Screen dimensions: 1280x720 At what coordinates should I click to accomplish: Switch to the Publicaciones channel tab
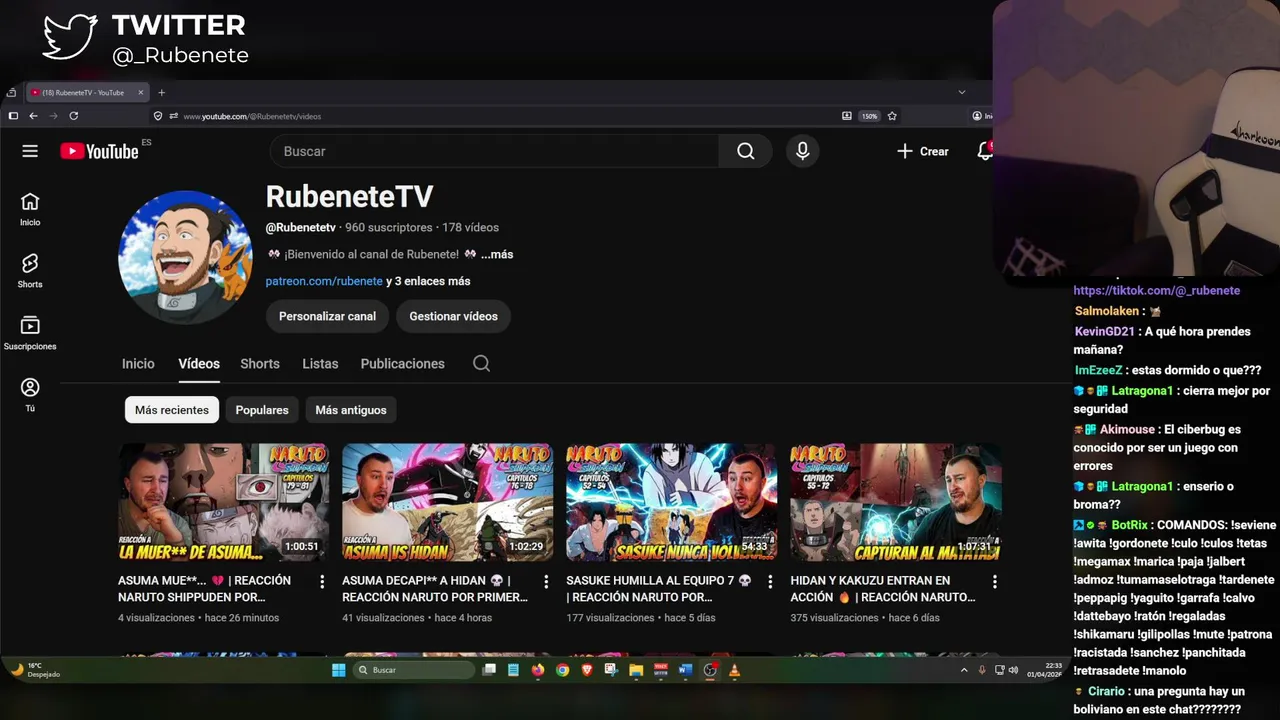click(x=402, y=364)
